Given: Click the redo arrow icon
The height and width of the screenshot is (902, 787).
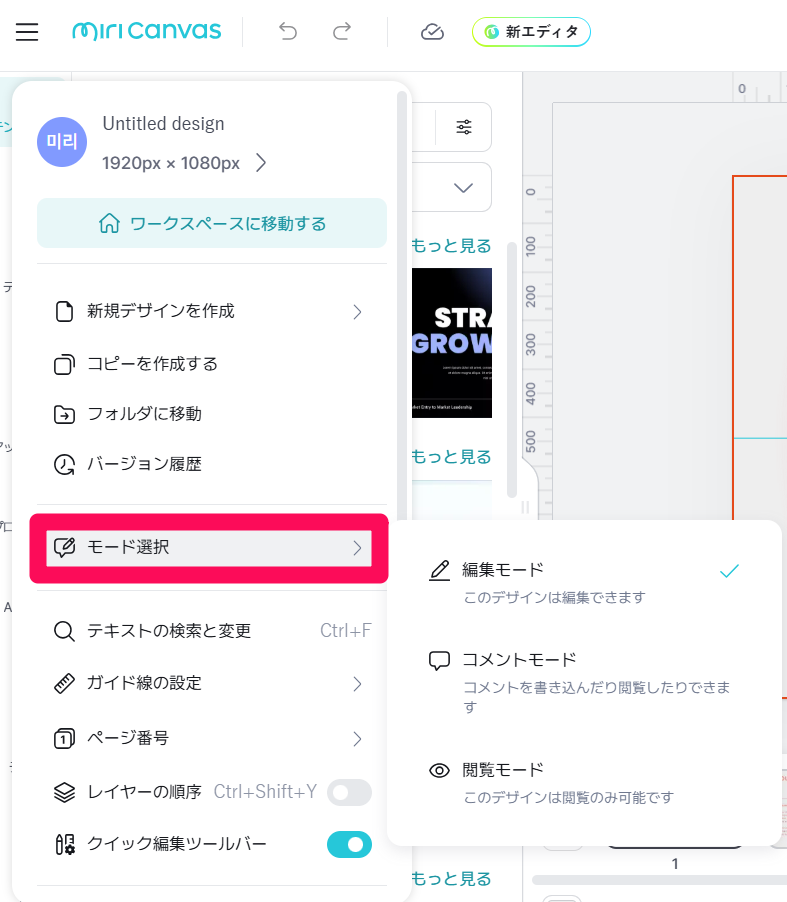Looking at the screenshot, I should pyautogui.click(x=342, y=32).
